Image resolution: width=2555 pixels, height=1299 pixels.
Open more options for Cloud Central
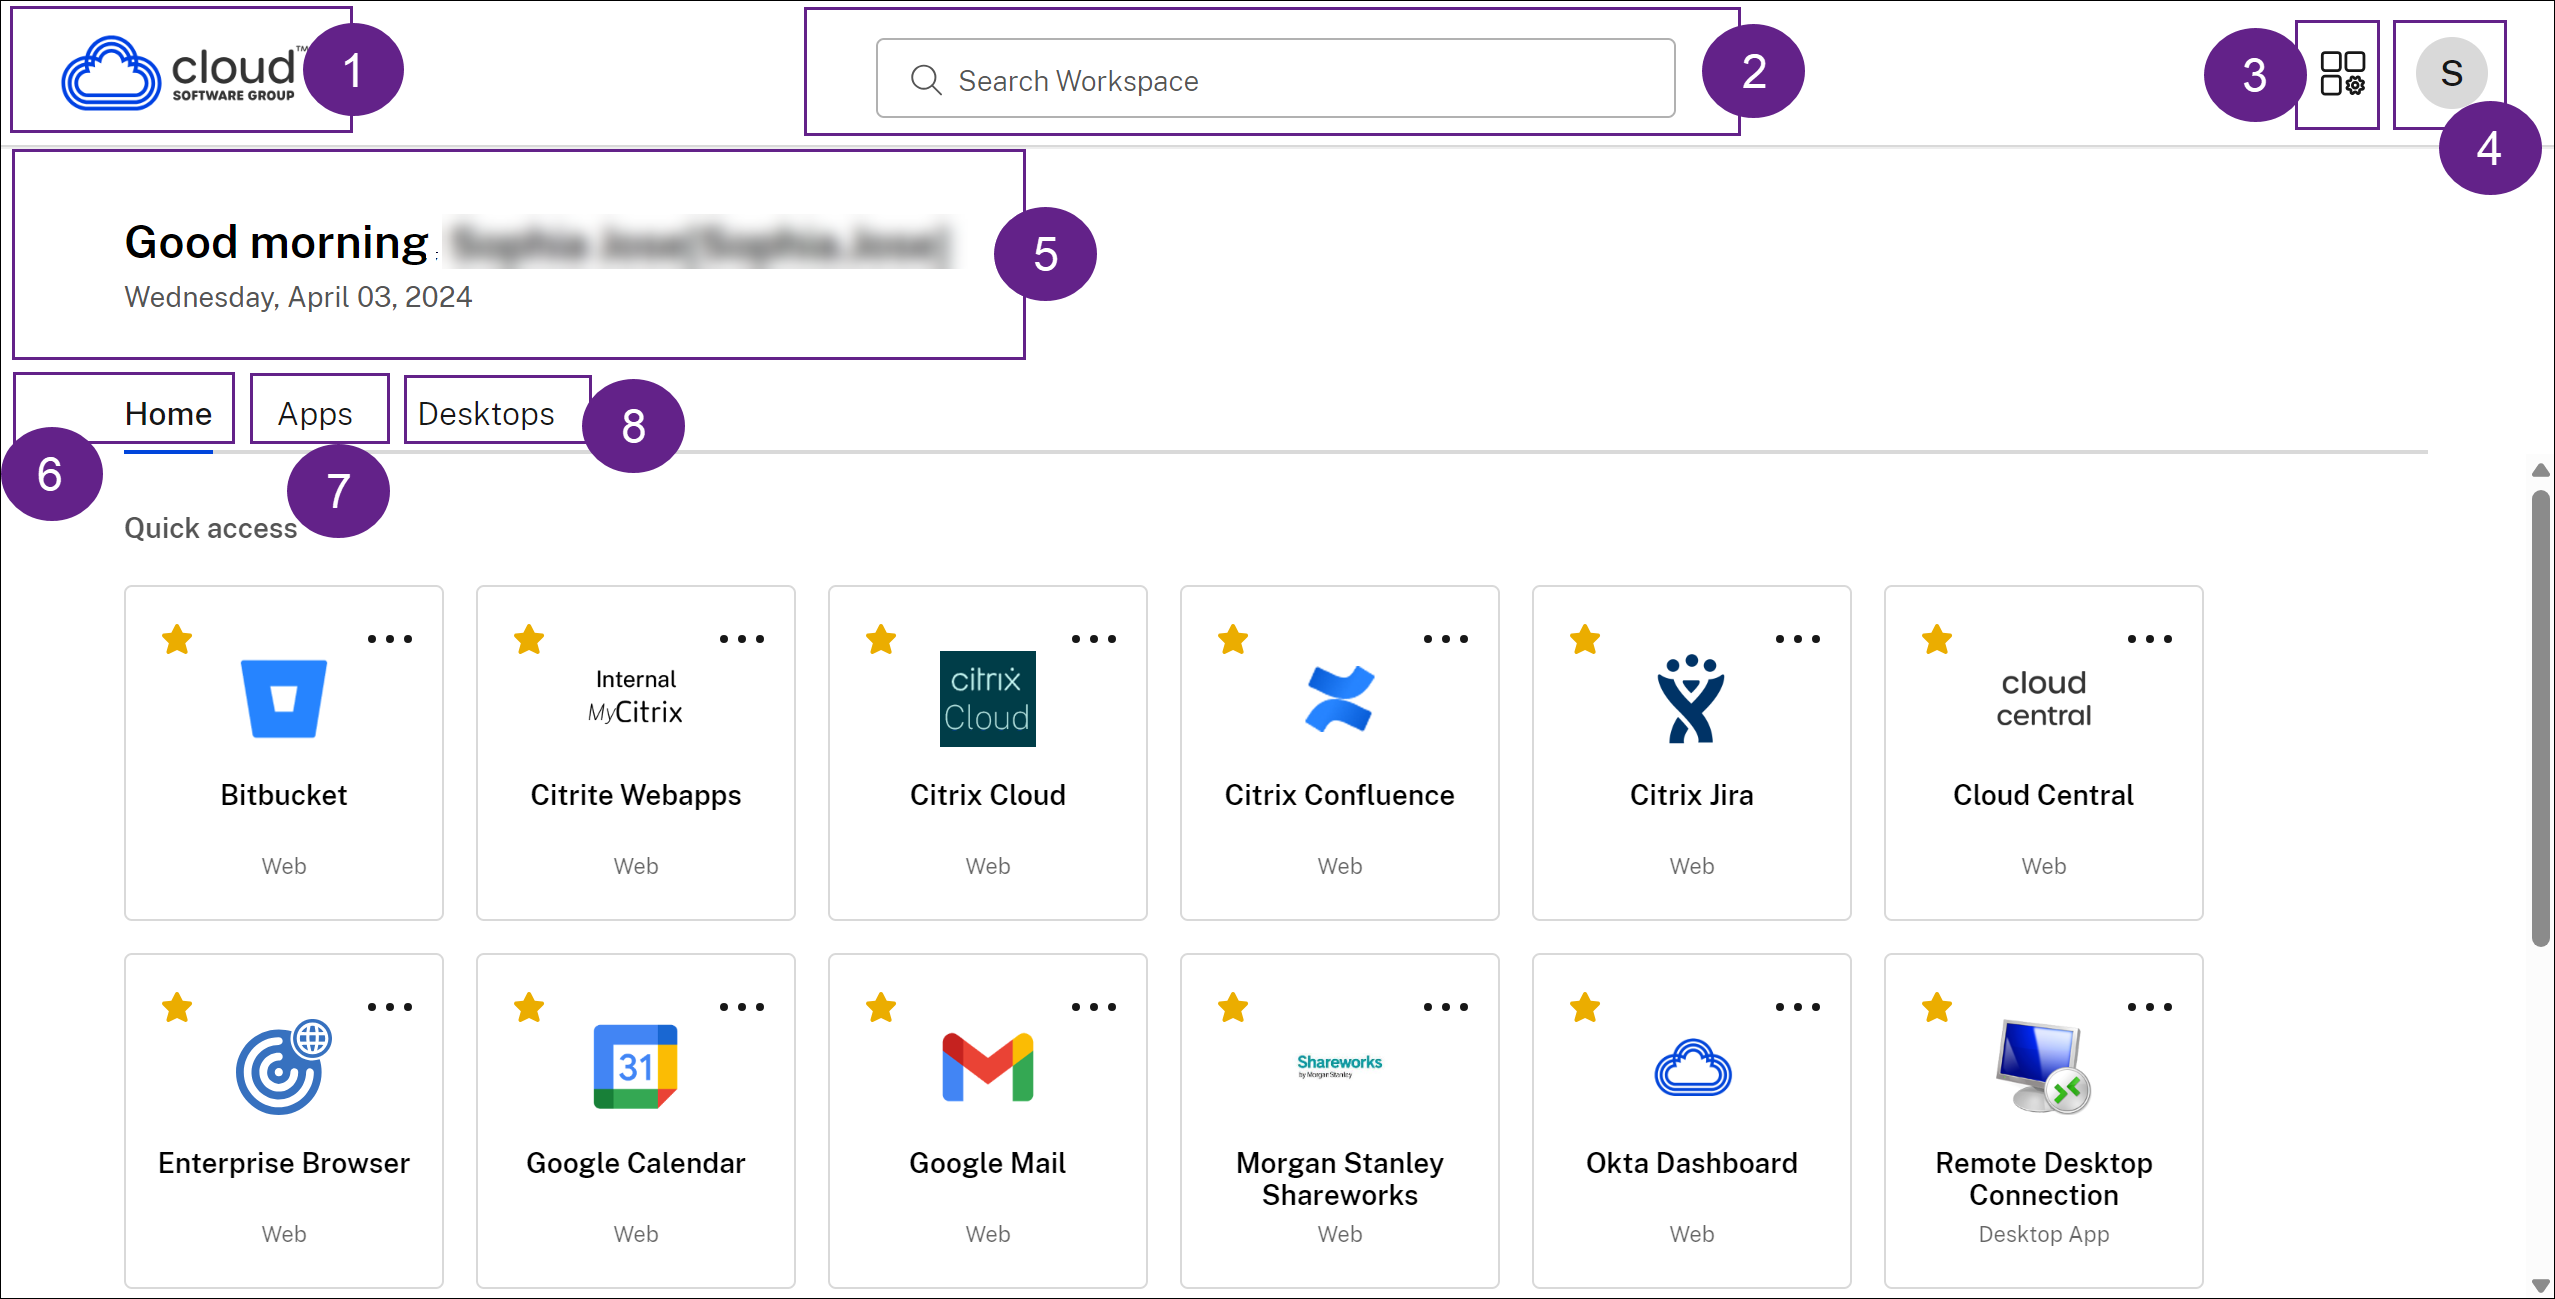(2151, 639)
